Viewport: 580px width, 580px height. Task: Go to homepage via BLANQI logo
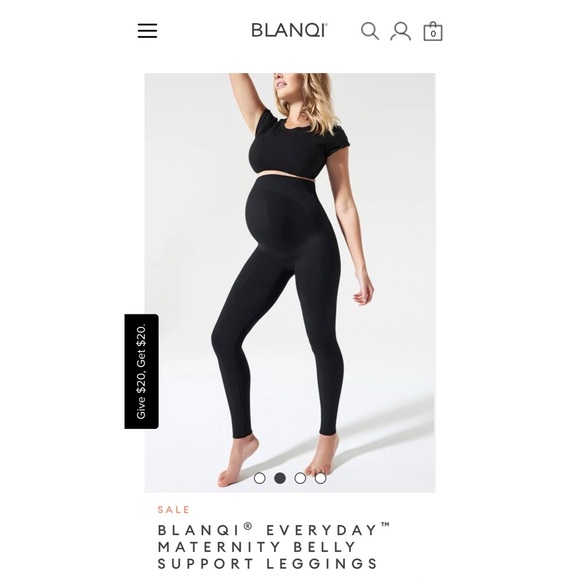[x=289, y=30]
